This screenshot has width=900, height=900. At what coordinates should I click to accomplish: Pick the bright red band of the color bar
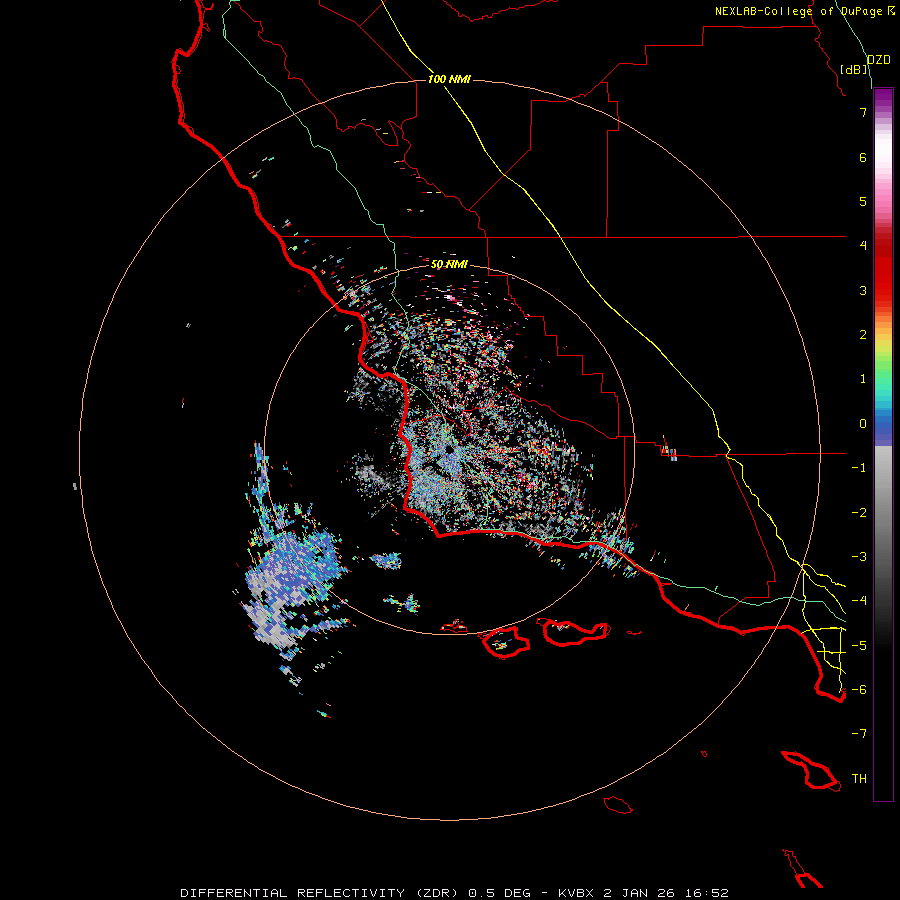(x=883, y=276)
